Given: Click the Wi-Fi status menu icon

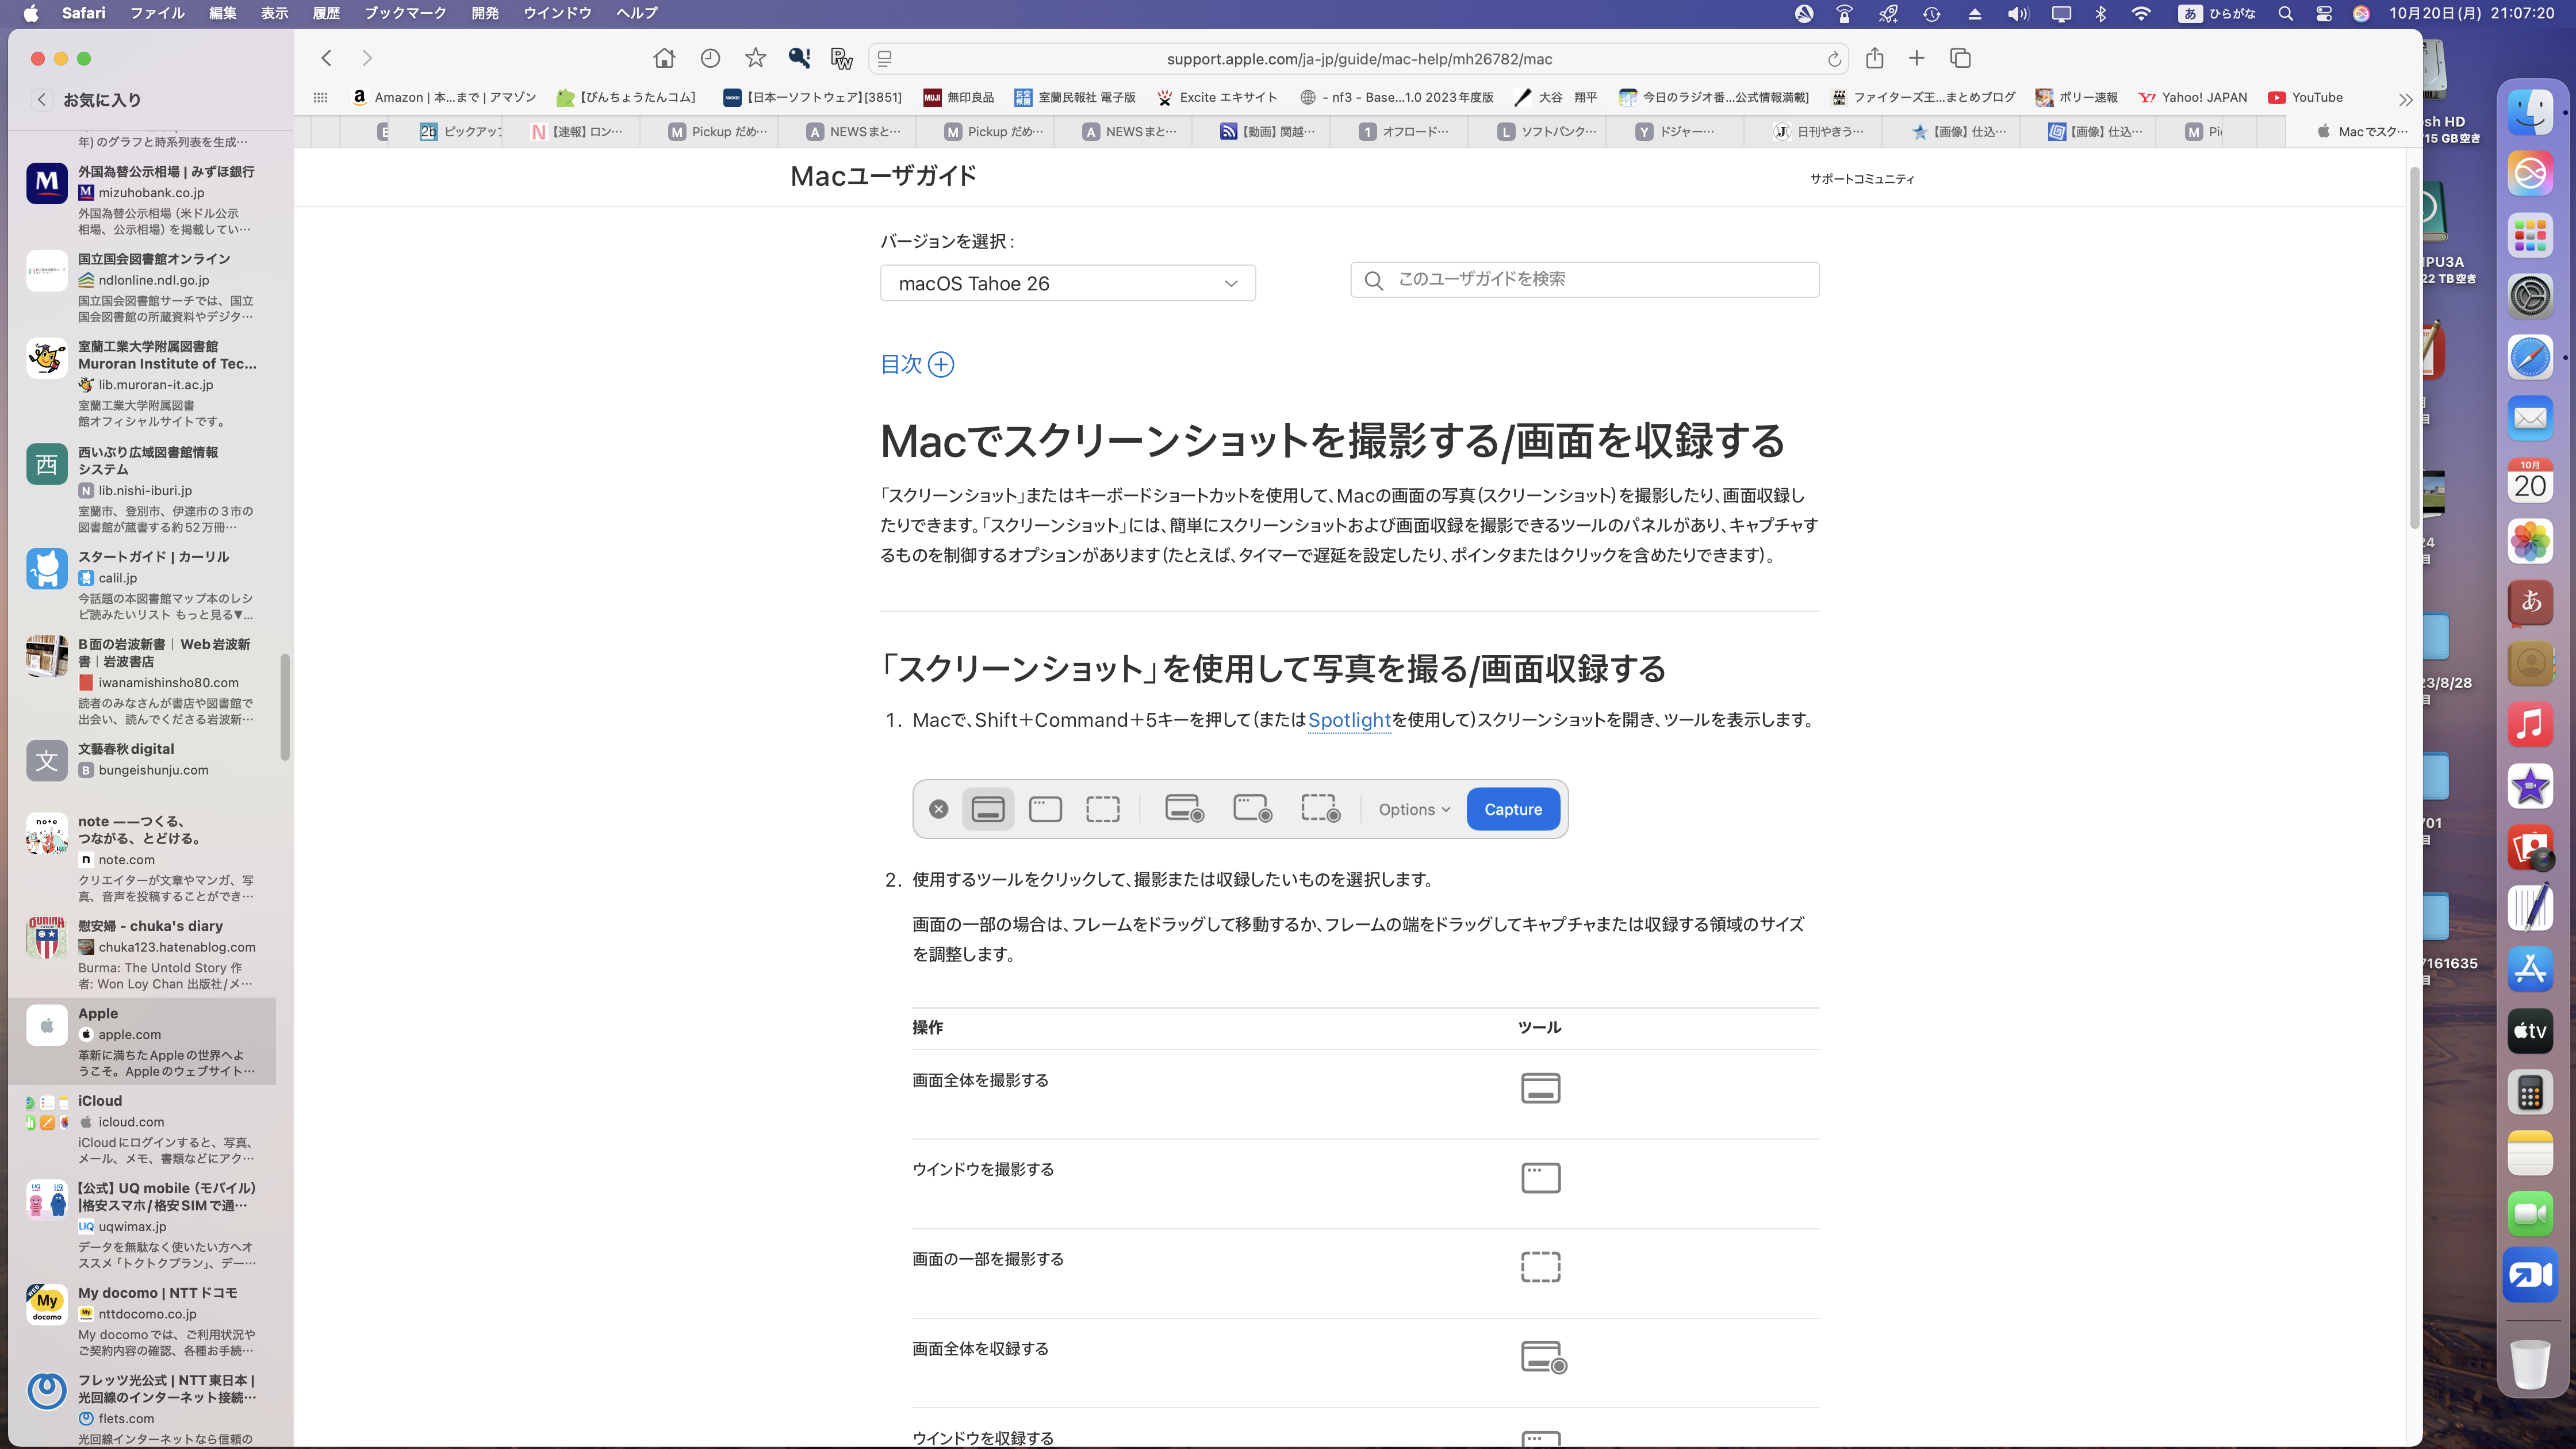Looking at the screenshot, I should (x=2141, y=13).
